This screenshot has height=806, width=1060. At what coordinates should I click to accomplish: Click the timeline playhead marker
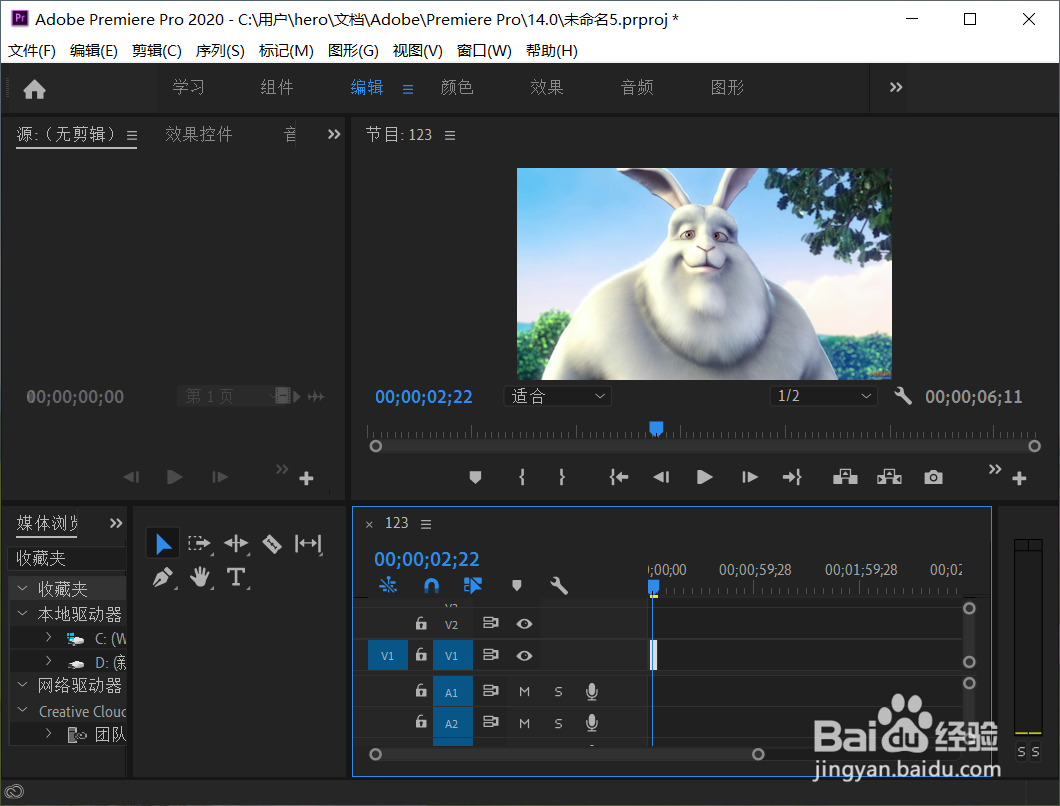pyautogui.click(x=653, y=587)
